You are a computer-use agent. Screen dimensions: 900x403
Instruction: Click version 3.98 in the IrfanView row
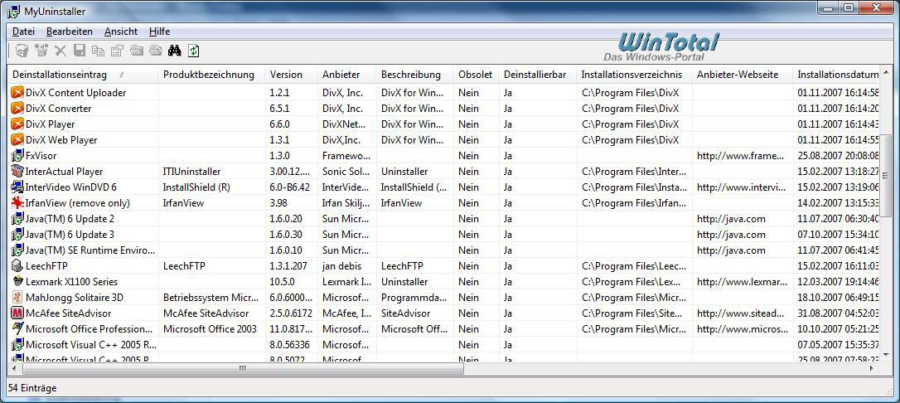click(278, 203)
